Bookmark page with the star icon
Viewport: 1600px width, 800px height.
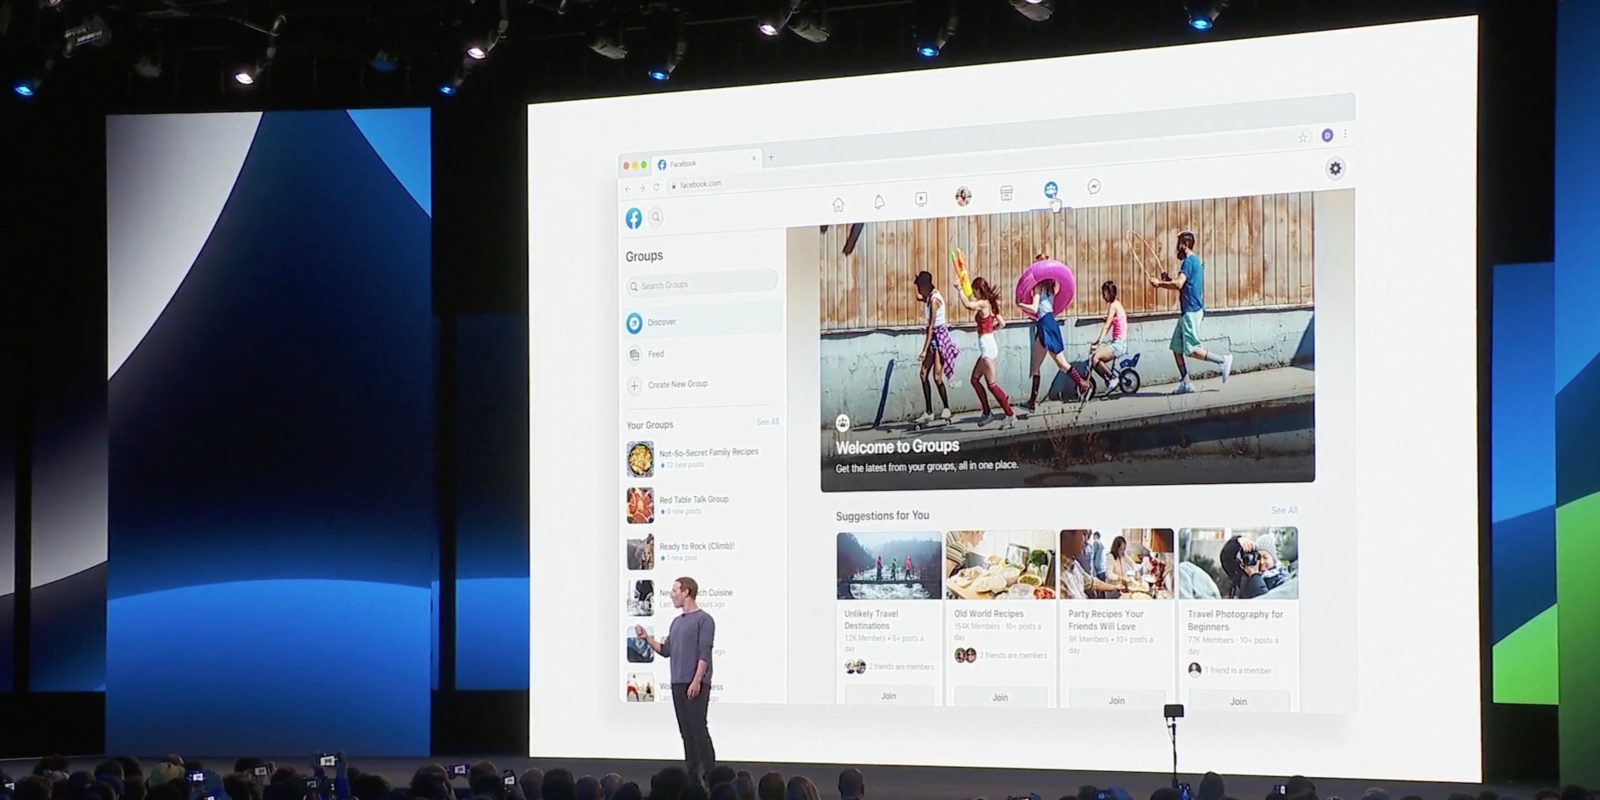click(x=1303, y=138)
